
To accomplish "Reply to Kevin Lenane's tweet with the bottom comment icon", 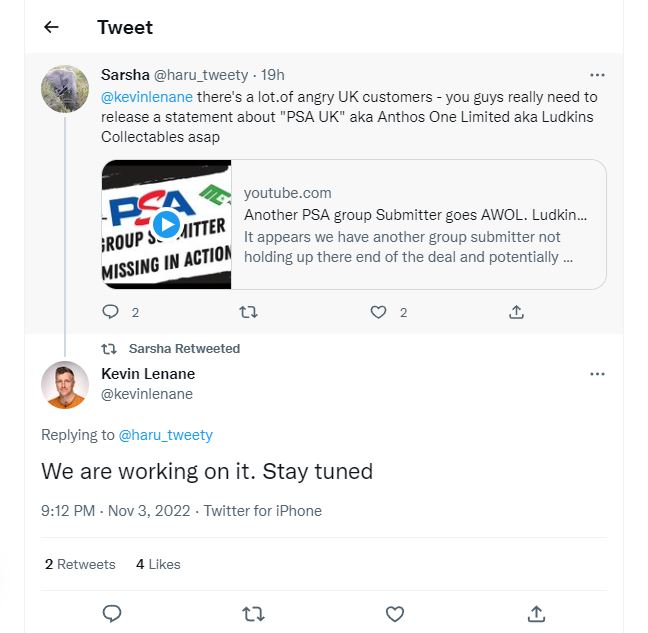I will pos(112,614).
